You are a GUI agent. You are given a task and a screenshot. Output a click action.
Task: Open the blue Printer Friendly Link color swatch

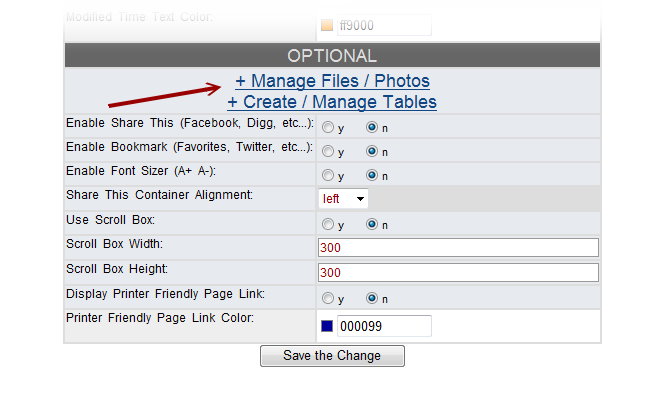pos(327,326)
